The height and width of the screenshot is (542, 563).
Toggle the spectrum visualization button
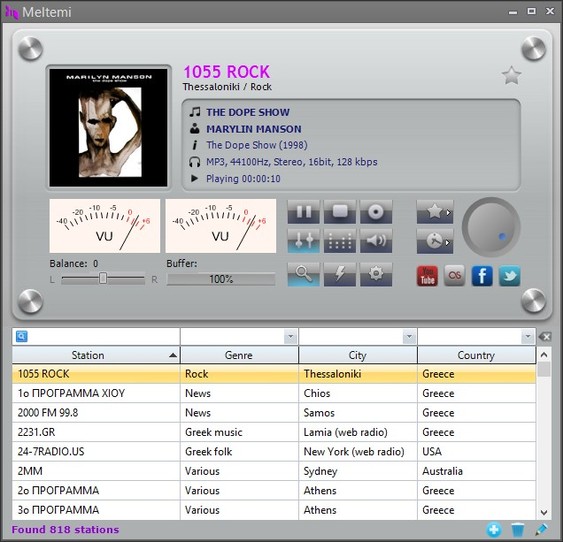(340, 241)
